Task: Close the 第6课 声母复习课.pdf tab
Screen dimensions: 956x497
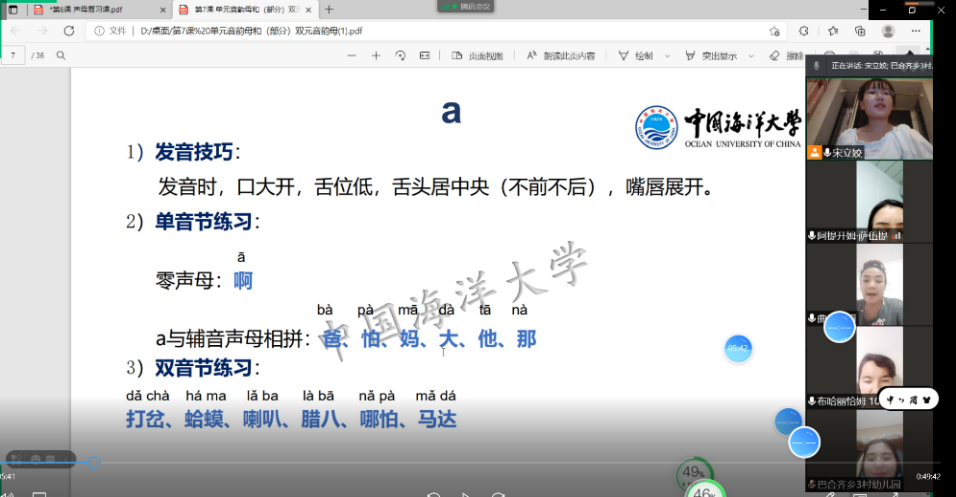Action: 162,10
